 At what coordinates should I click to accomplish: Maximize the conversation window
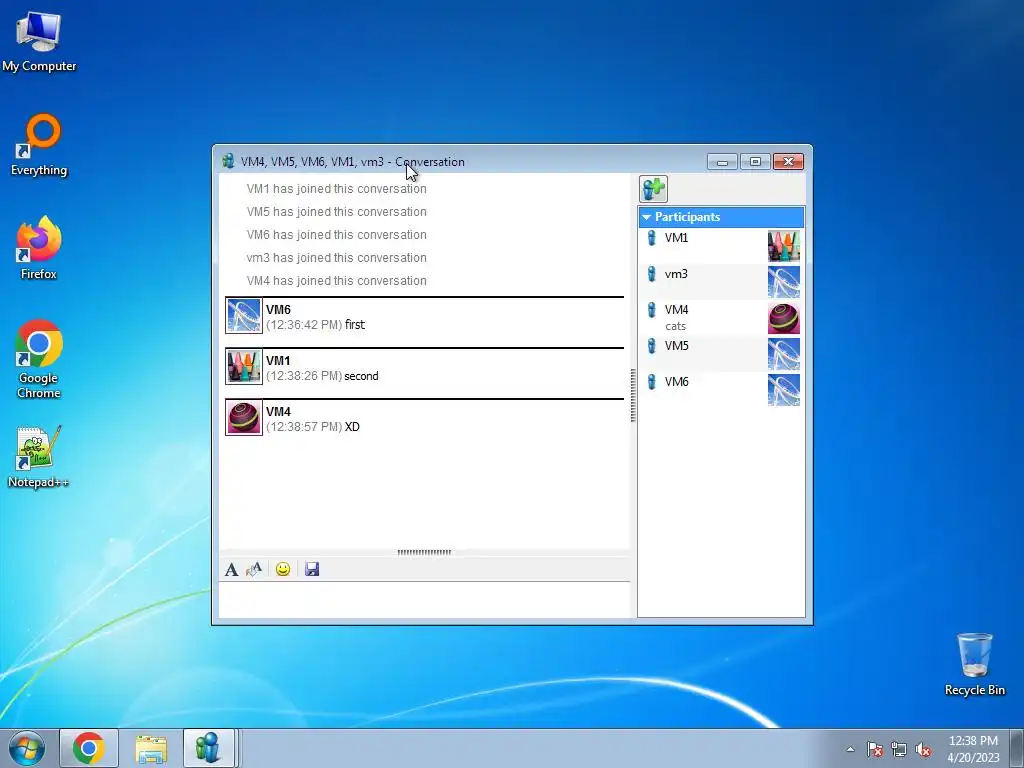[x=755, y=161]
